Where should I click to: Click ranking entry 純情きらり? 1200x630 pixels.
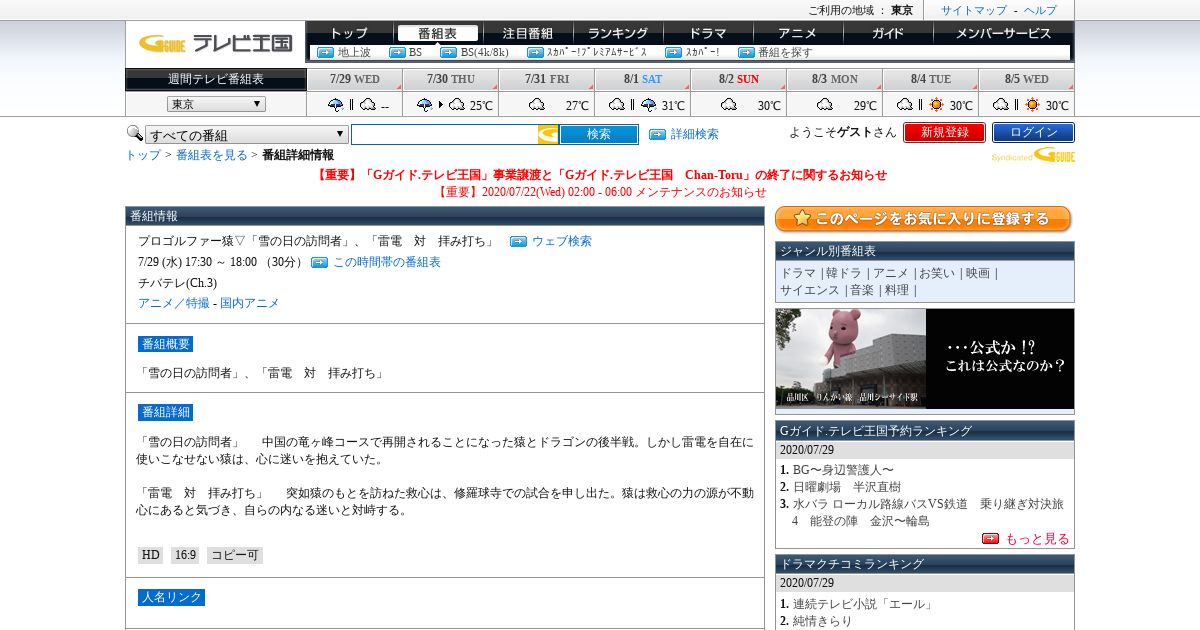tap(823, 621)
